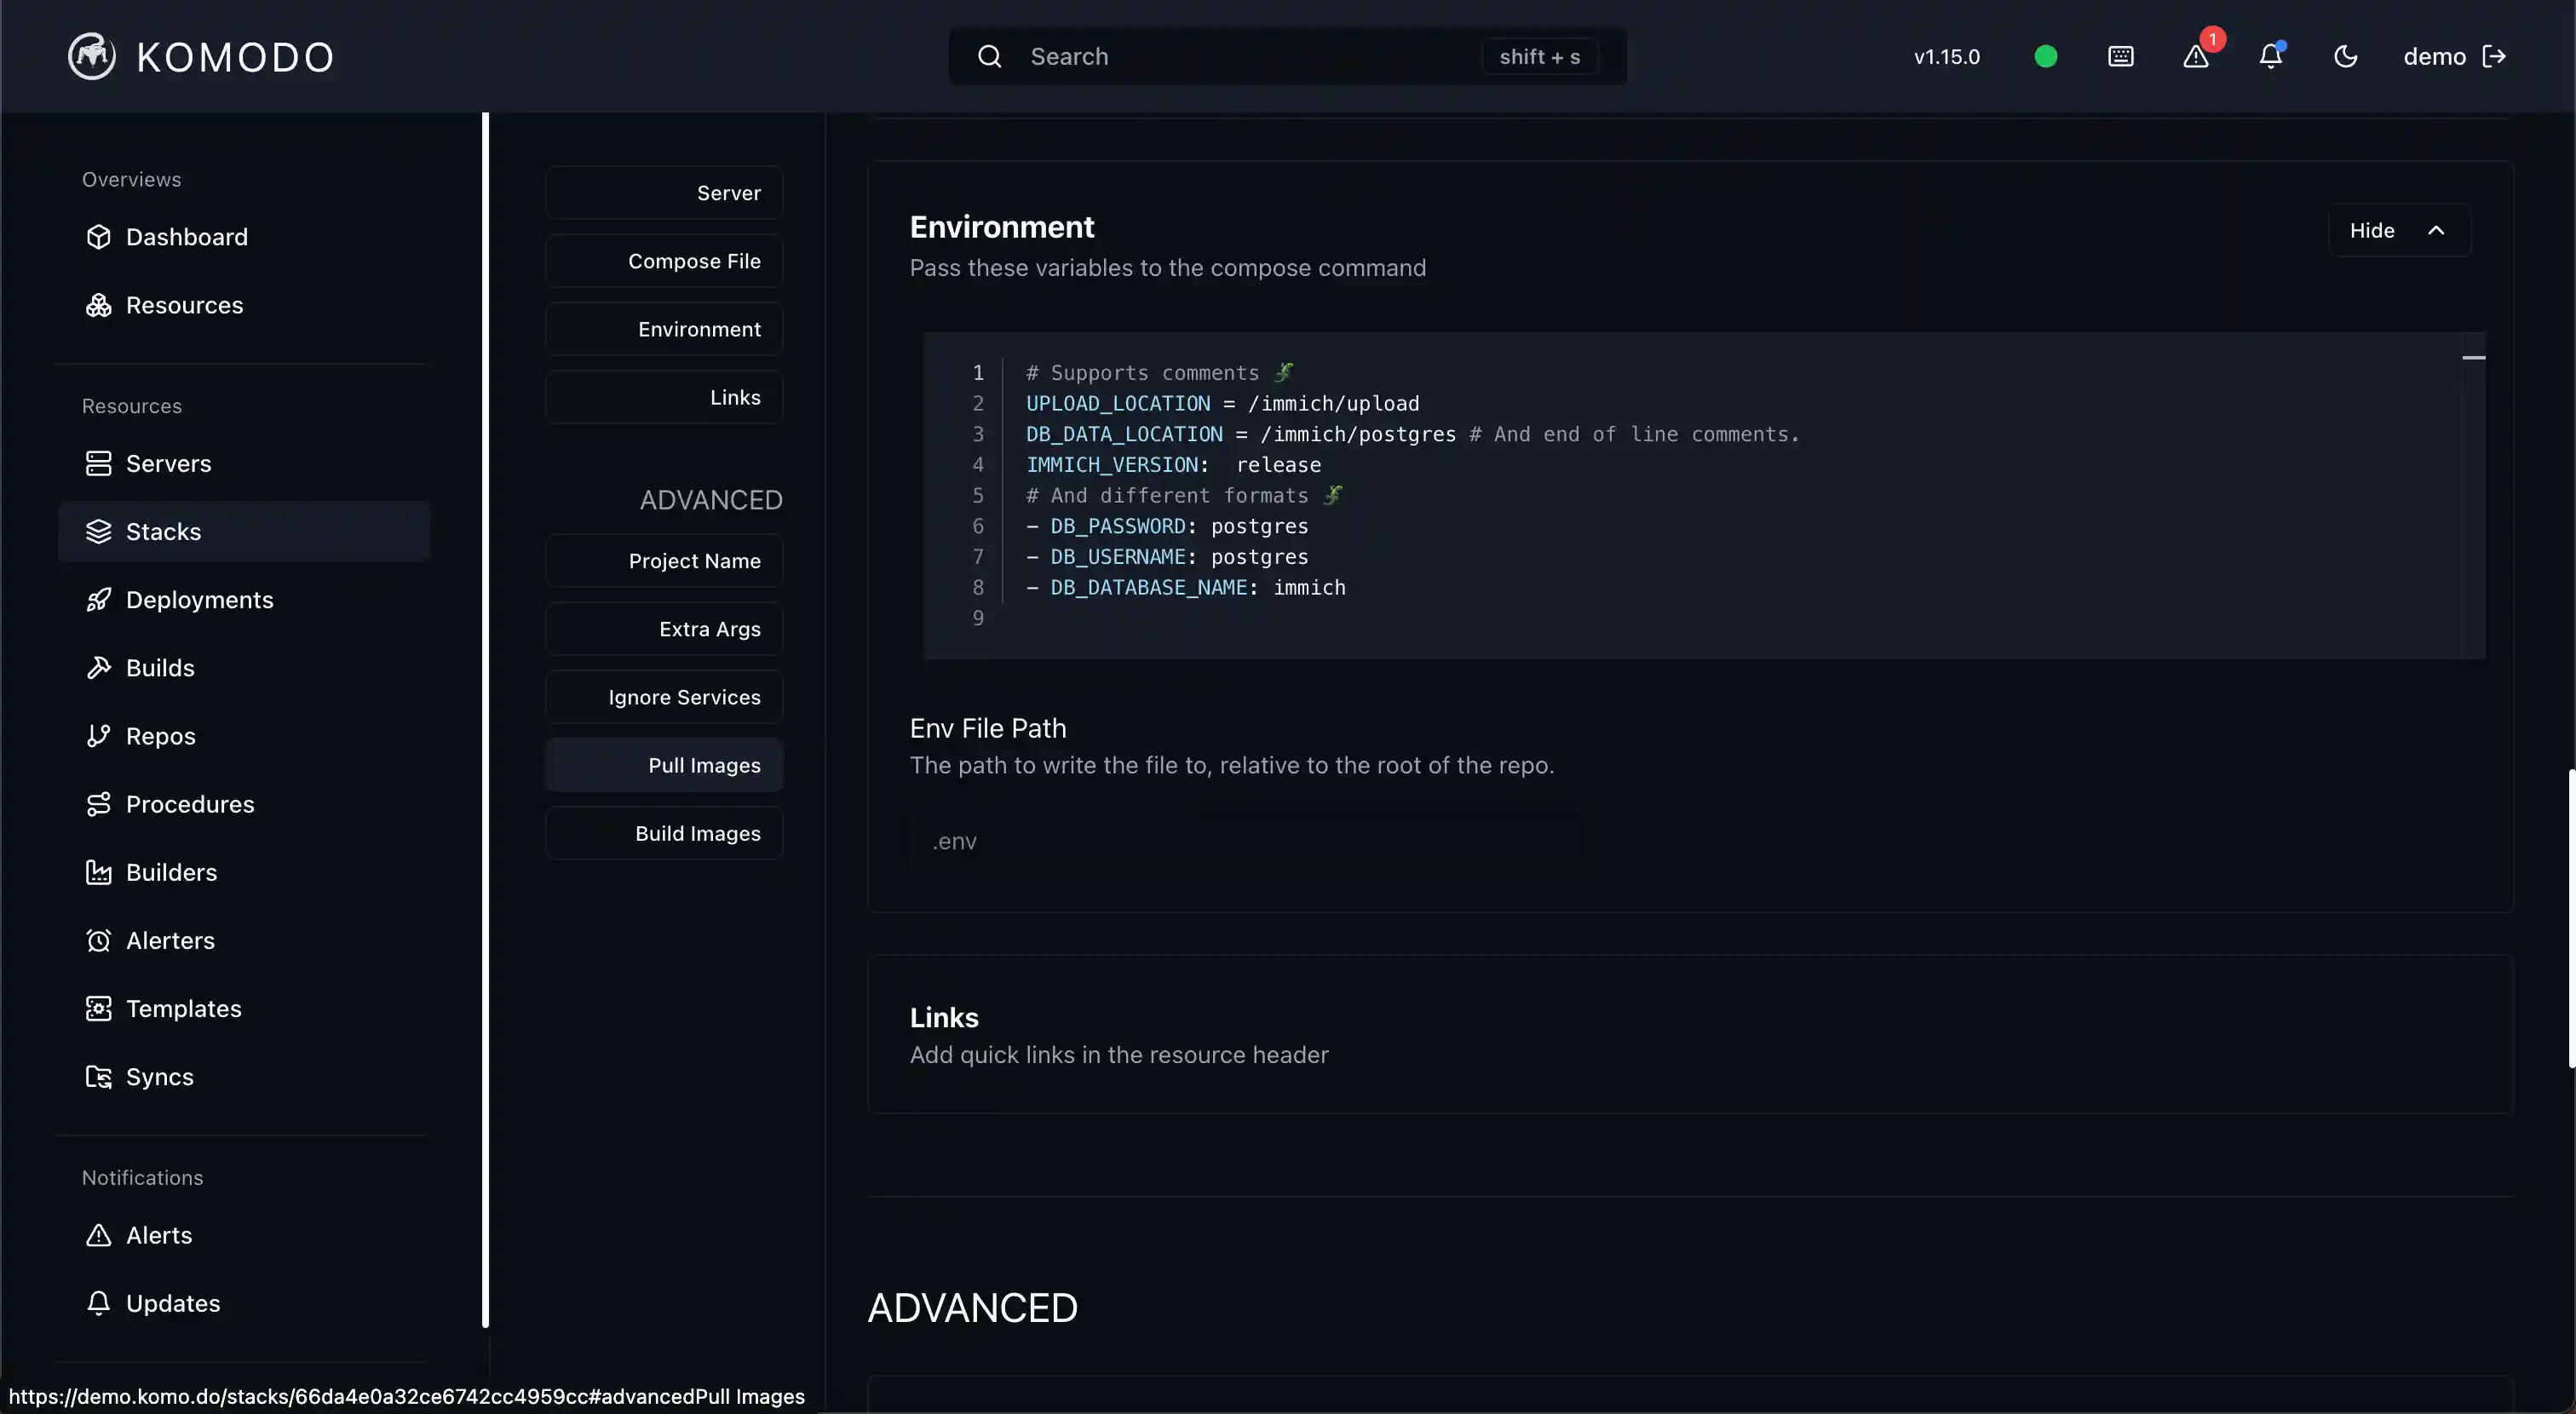Toggle dark mode moon icon
Image resolution: width=2576 pixels, height=1414 pixels.
click(2345, 57)
